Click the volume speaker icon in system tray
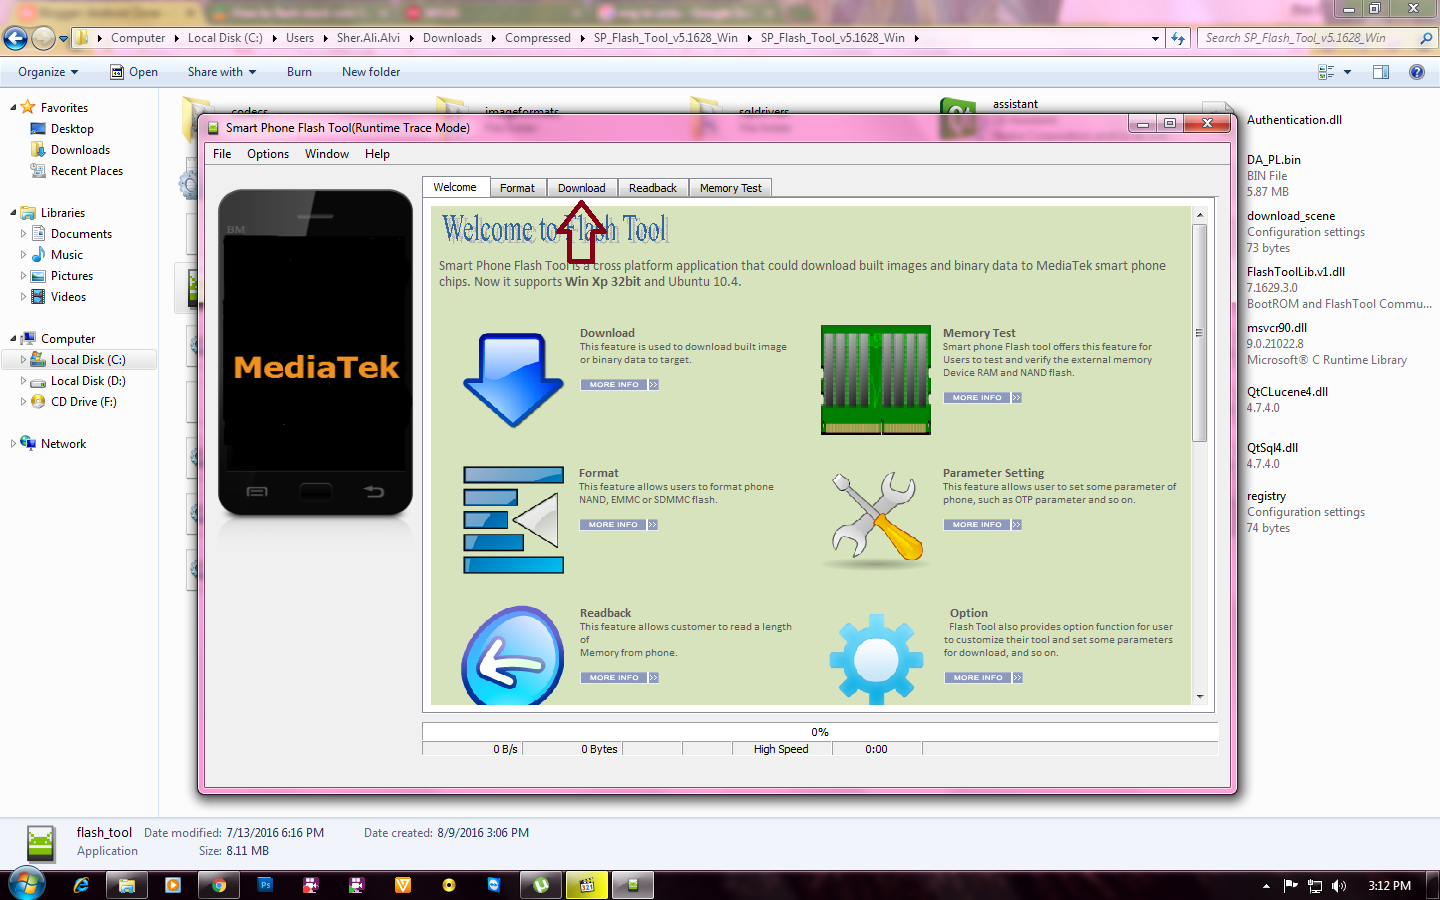 coord(1339,886)
